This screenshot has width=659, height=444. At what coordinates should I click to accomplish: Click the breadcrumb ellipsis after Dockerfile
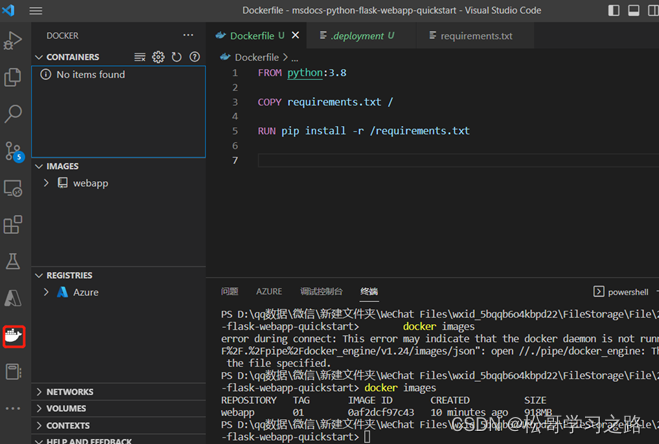click(295, 58)
